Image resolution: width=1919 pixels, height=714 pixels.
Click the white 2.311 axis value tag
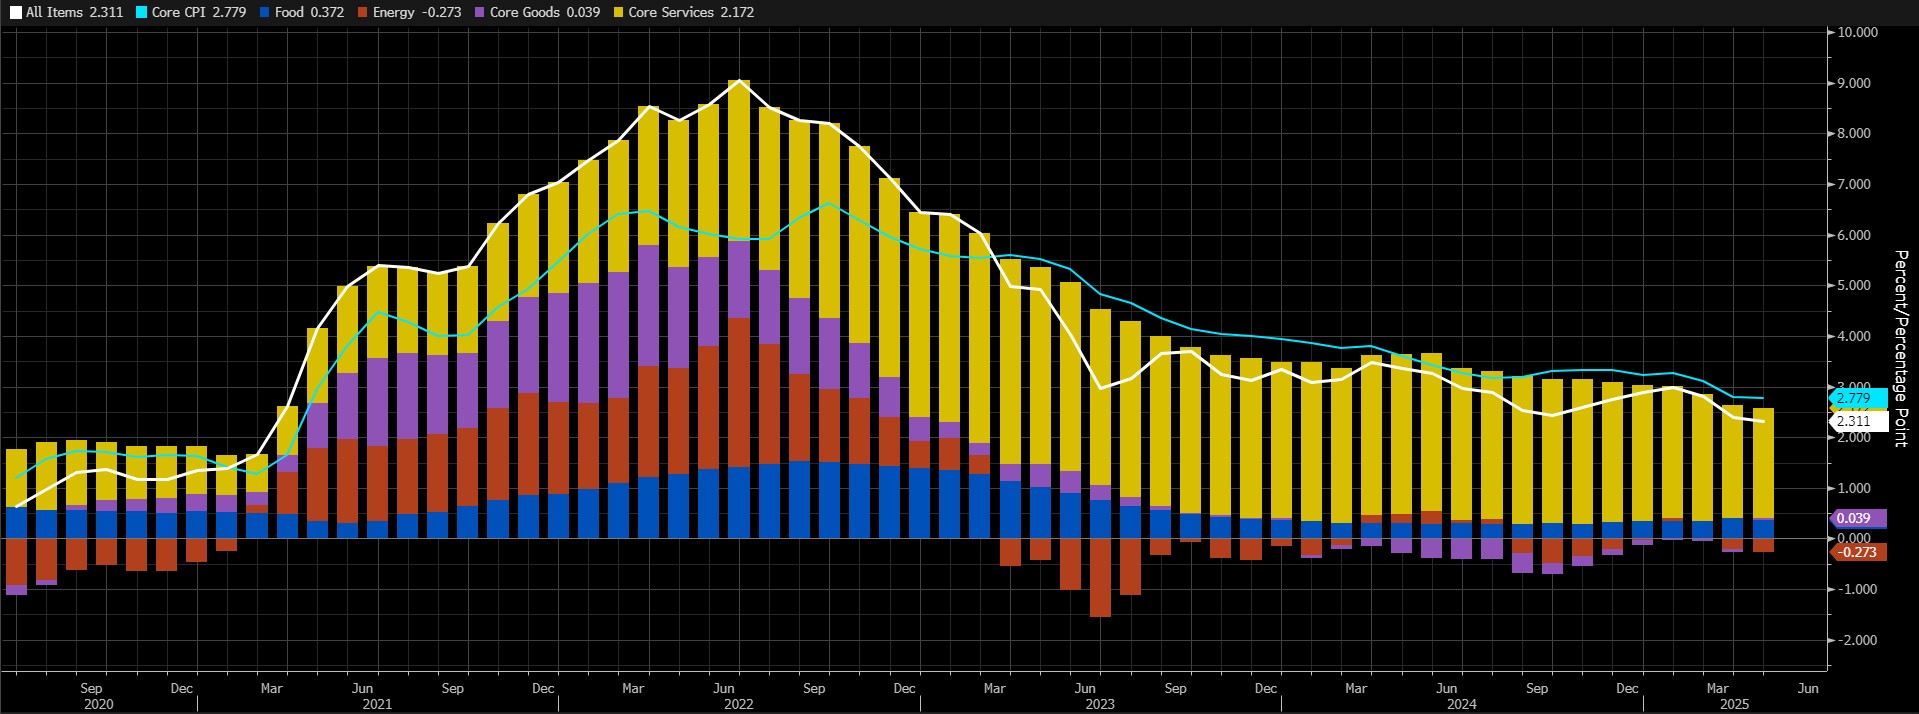[1857, 421]
